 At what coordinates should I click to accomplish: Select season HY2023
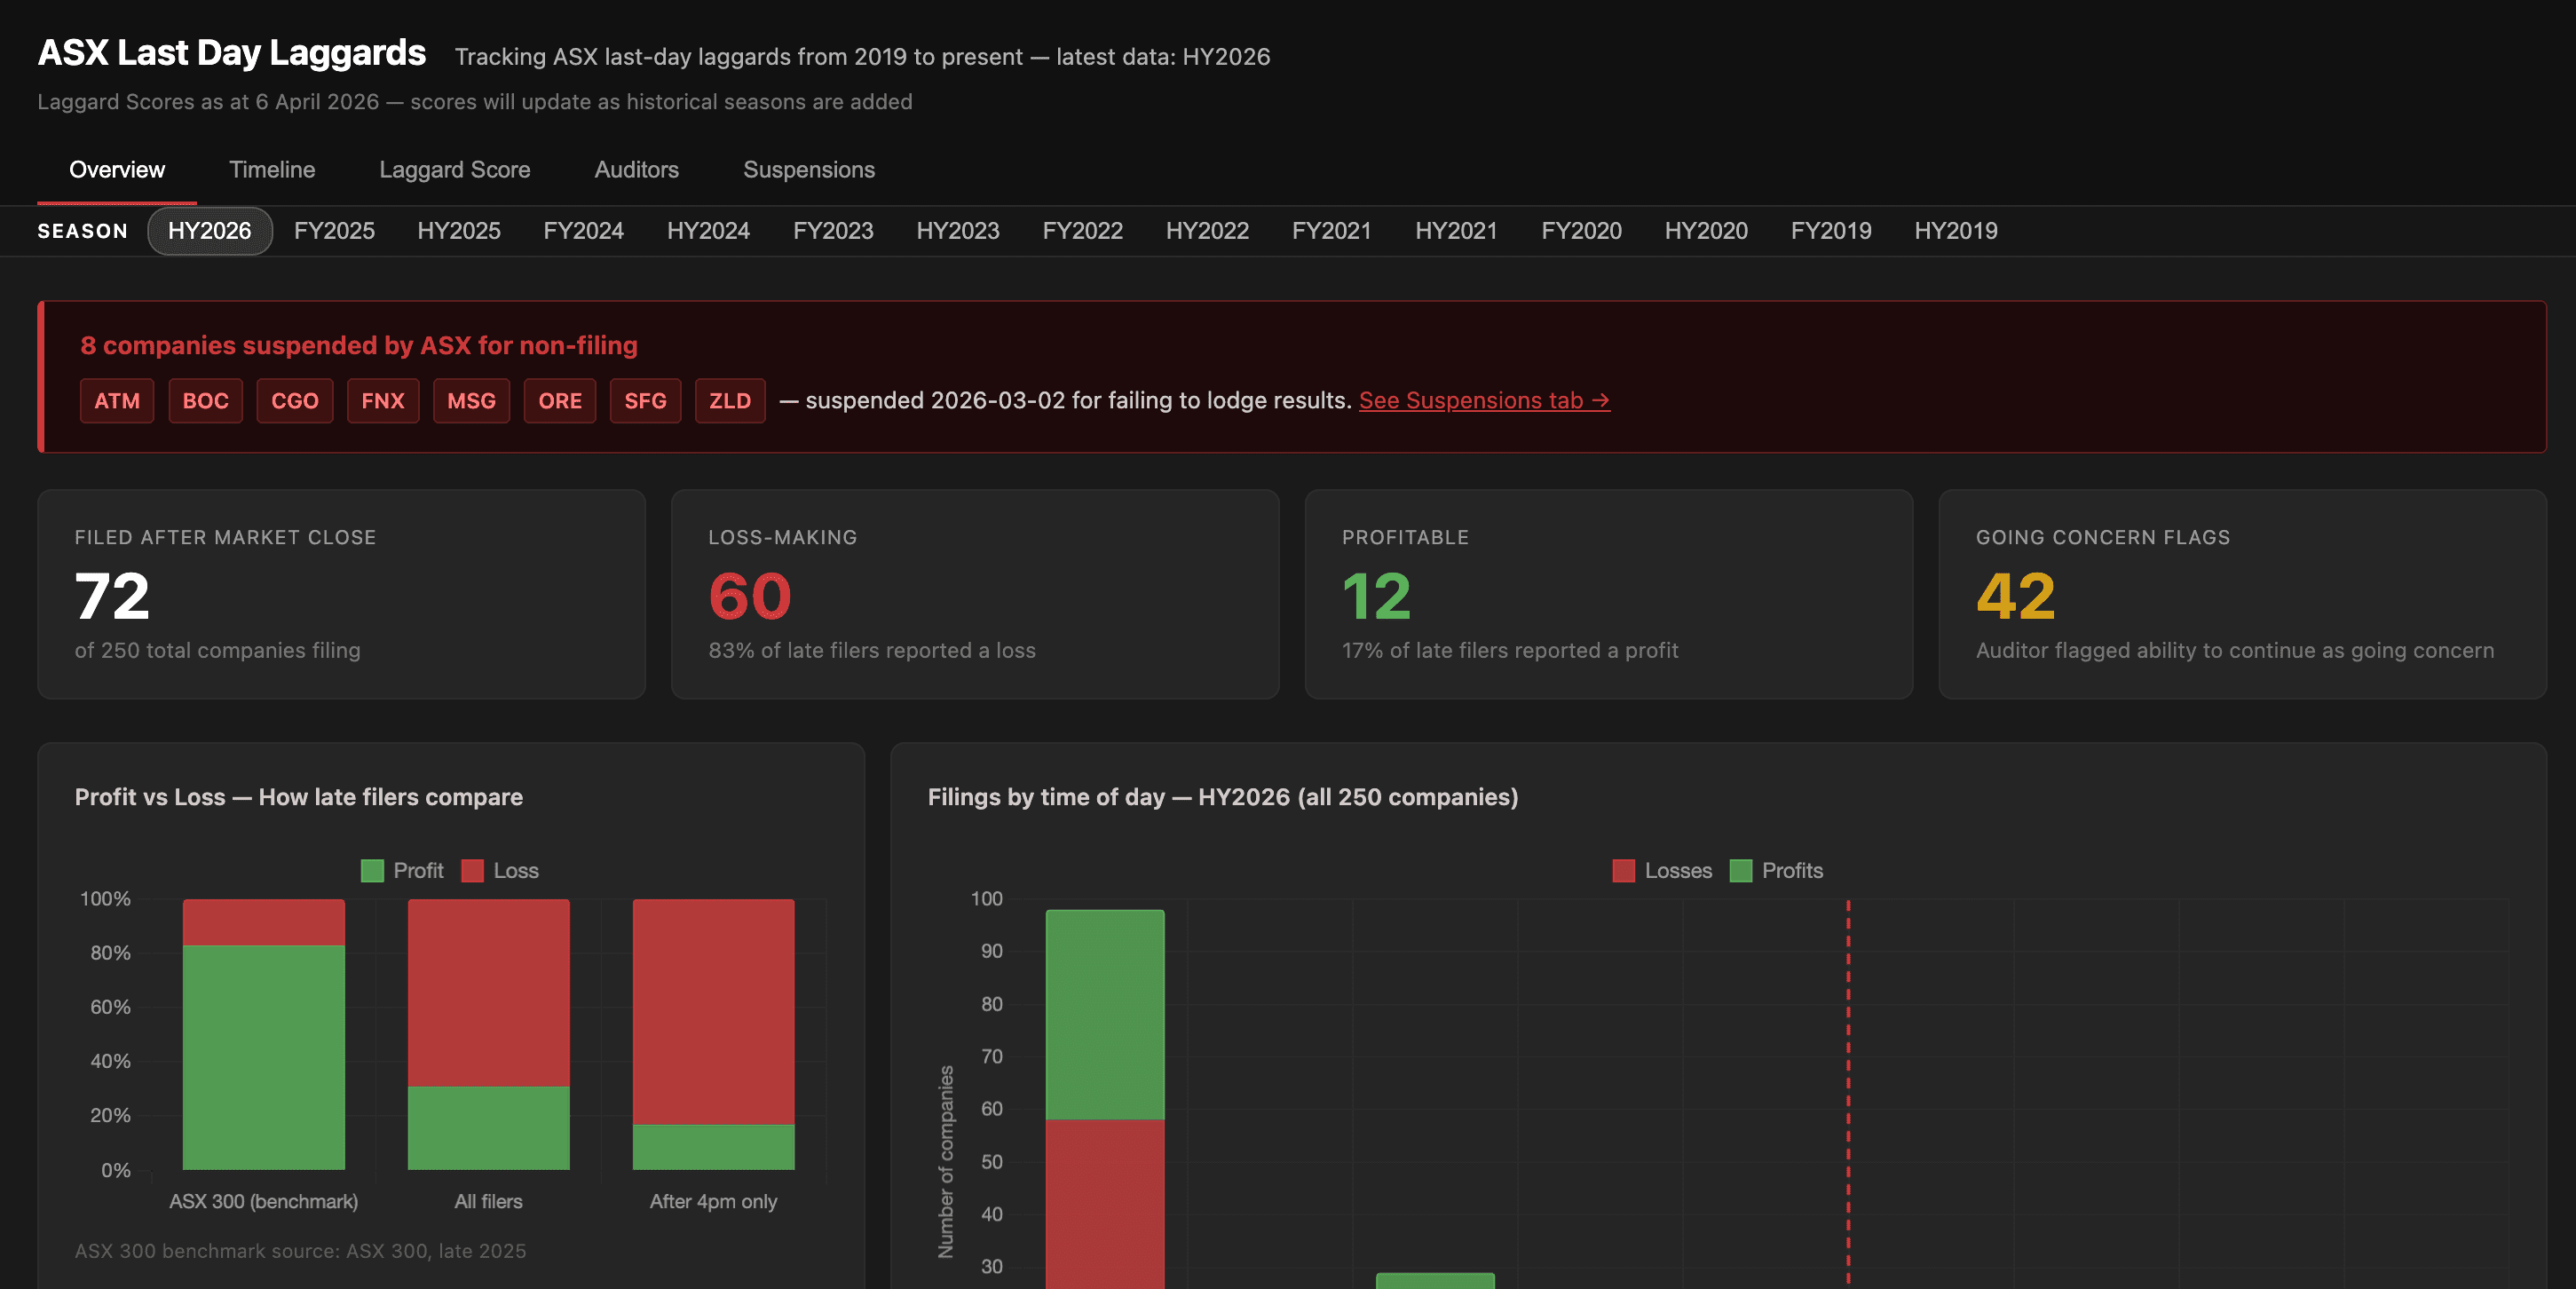click(958, 231)
